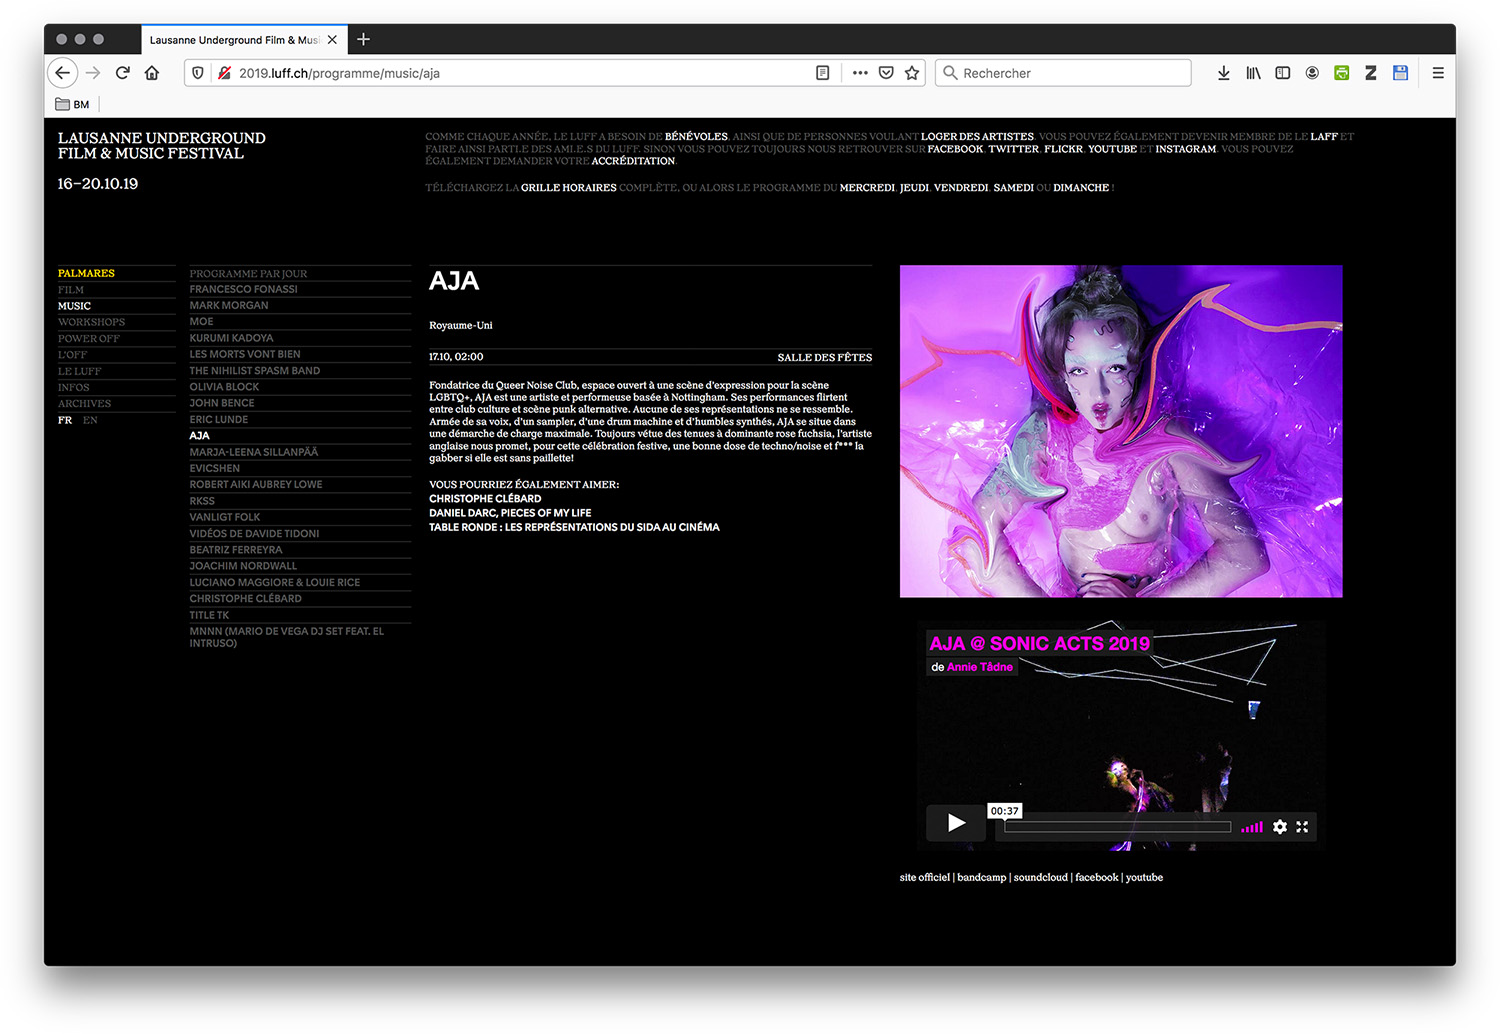Toggle the Firefox sidebar
This screenshot has height=1034, width=1500.
[1282, 73]
